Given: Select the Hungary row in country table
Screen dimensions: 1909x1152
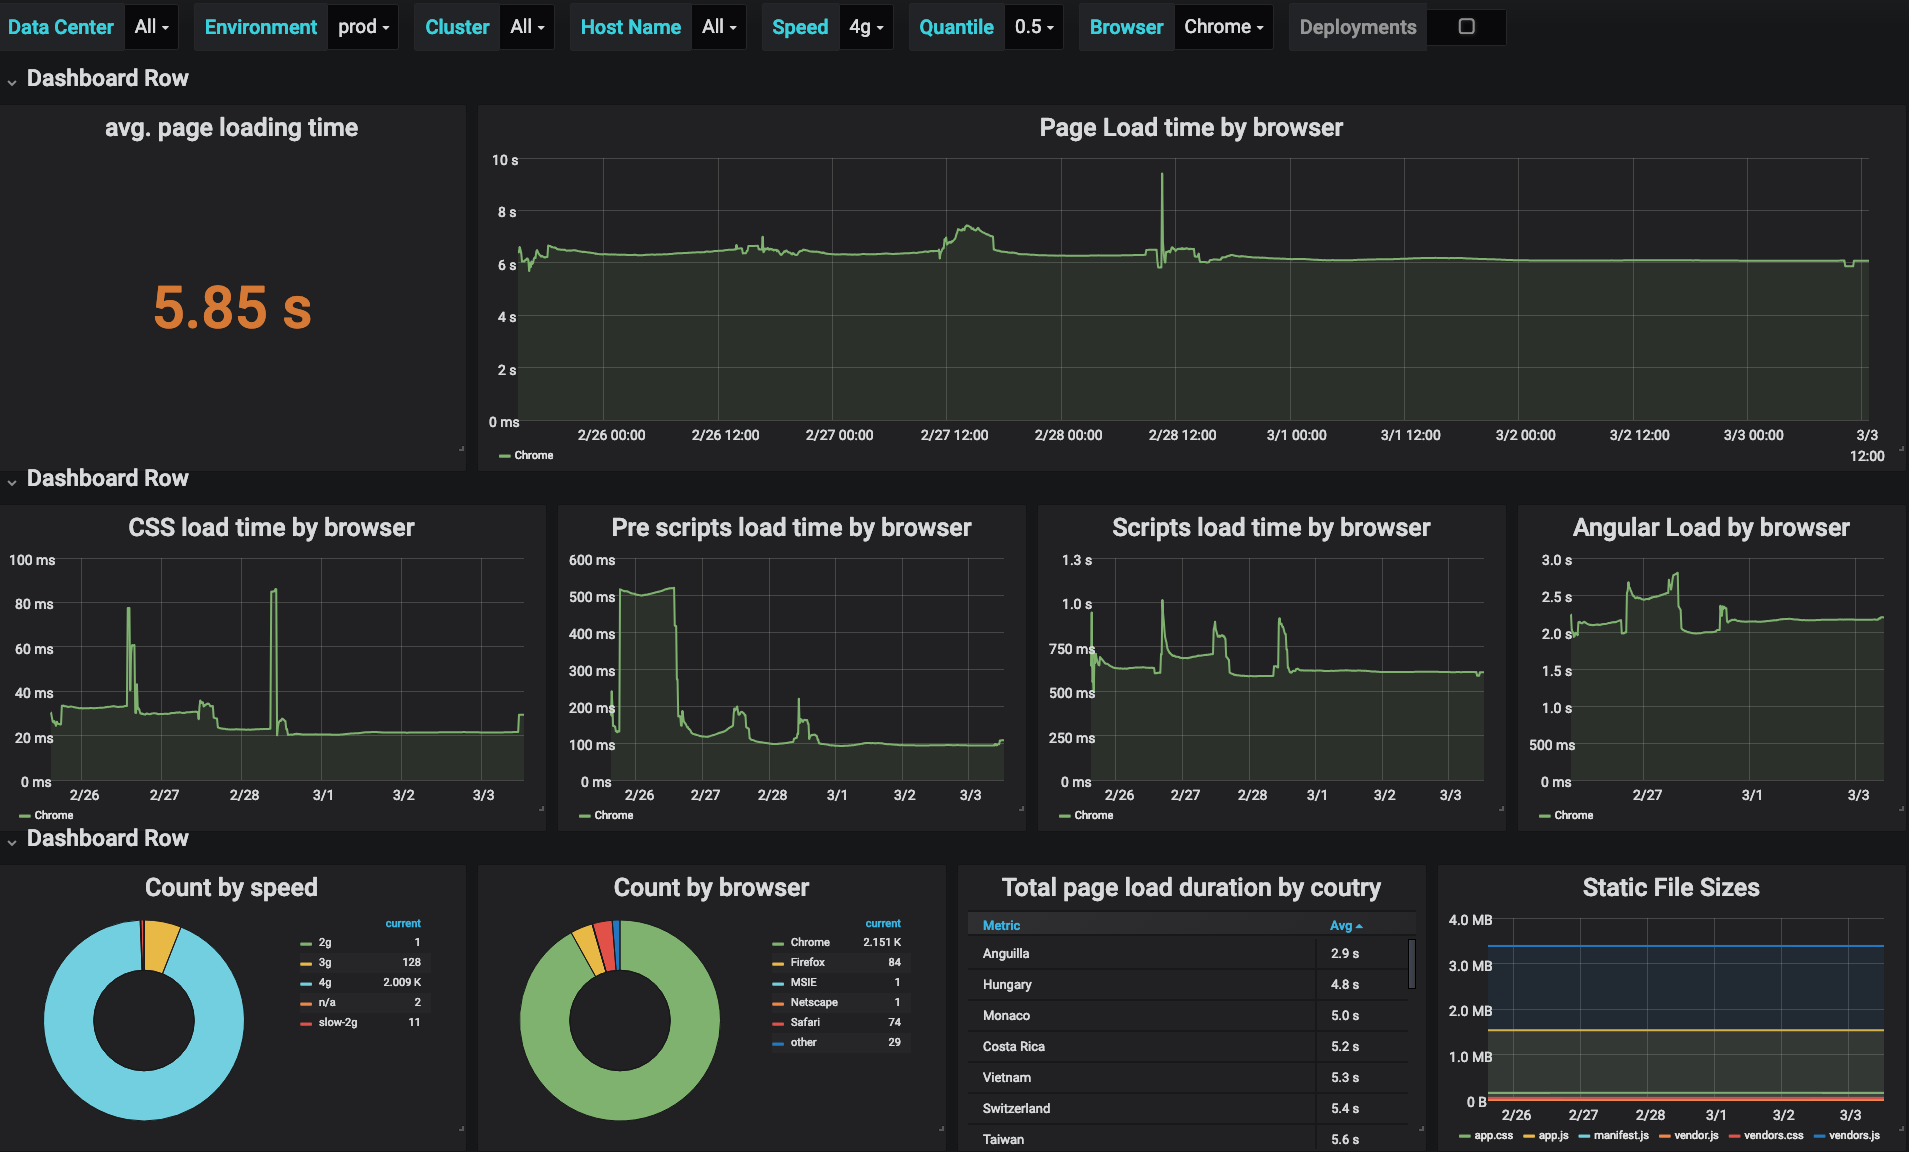Looking at the screenshot, I should click(x=1190, y=985).
